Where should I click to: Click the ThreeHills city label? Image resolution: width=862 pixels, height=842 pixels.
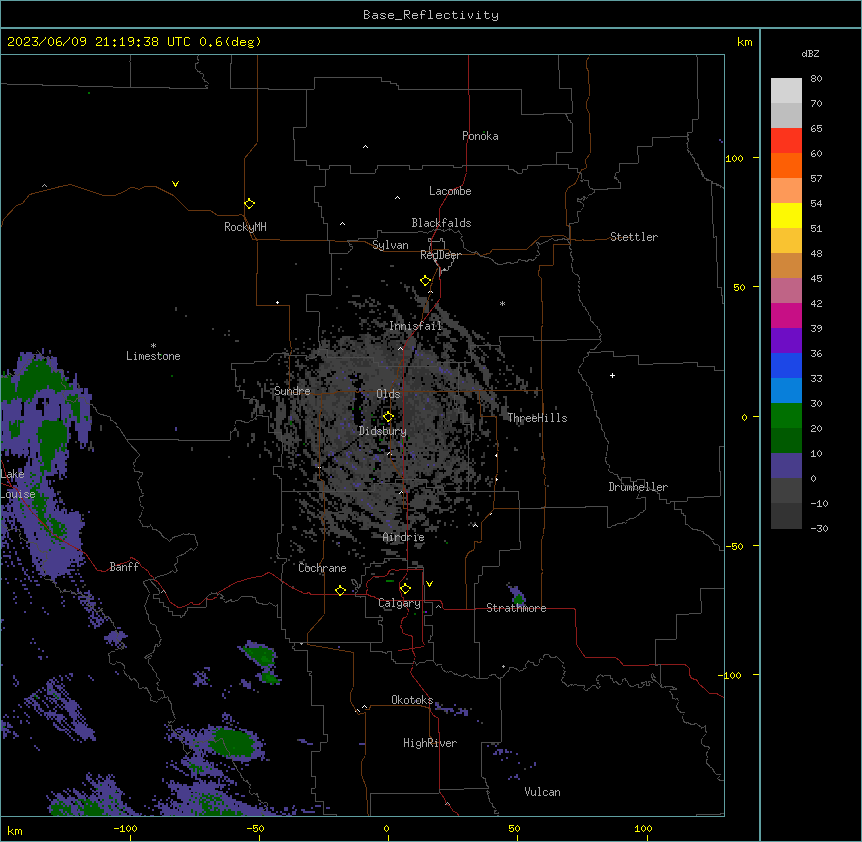click(537, 418)
